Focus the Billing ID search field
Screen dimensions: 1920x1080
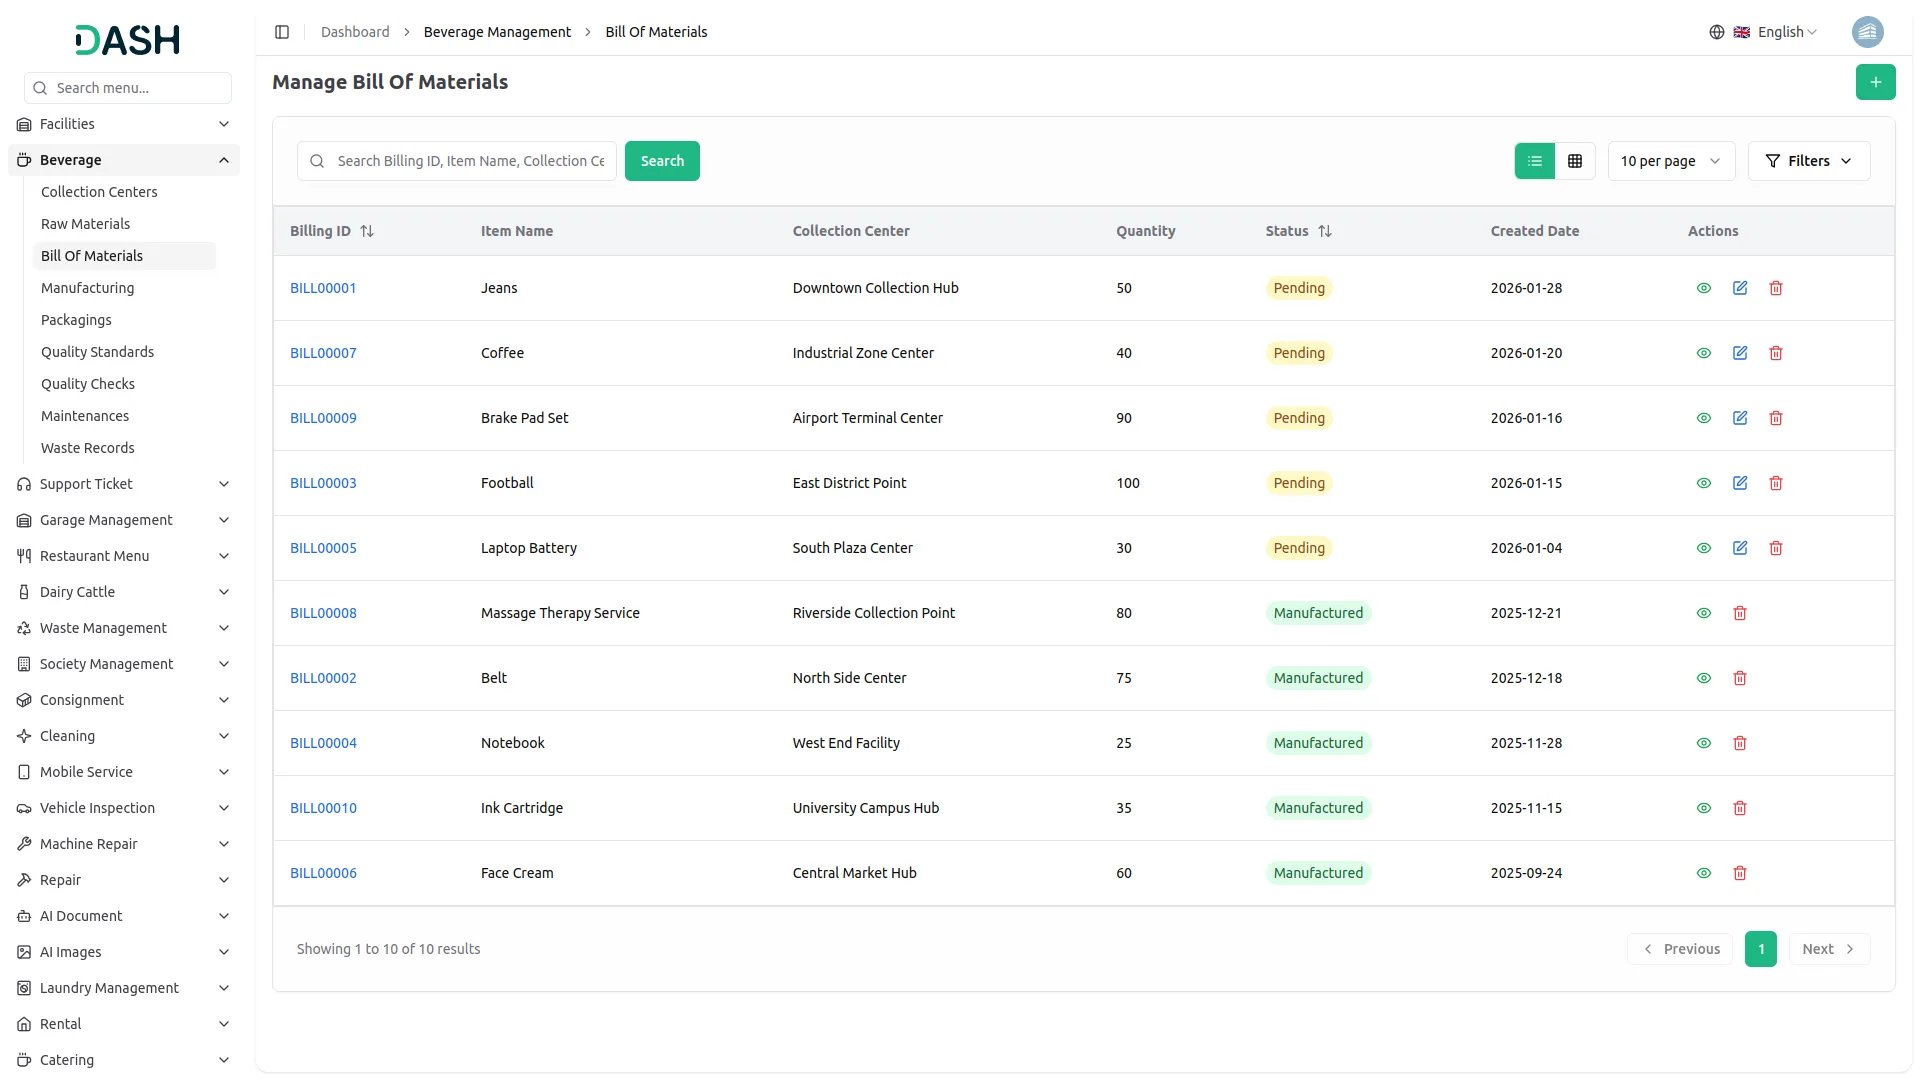(x=470, y=161)
